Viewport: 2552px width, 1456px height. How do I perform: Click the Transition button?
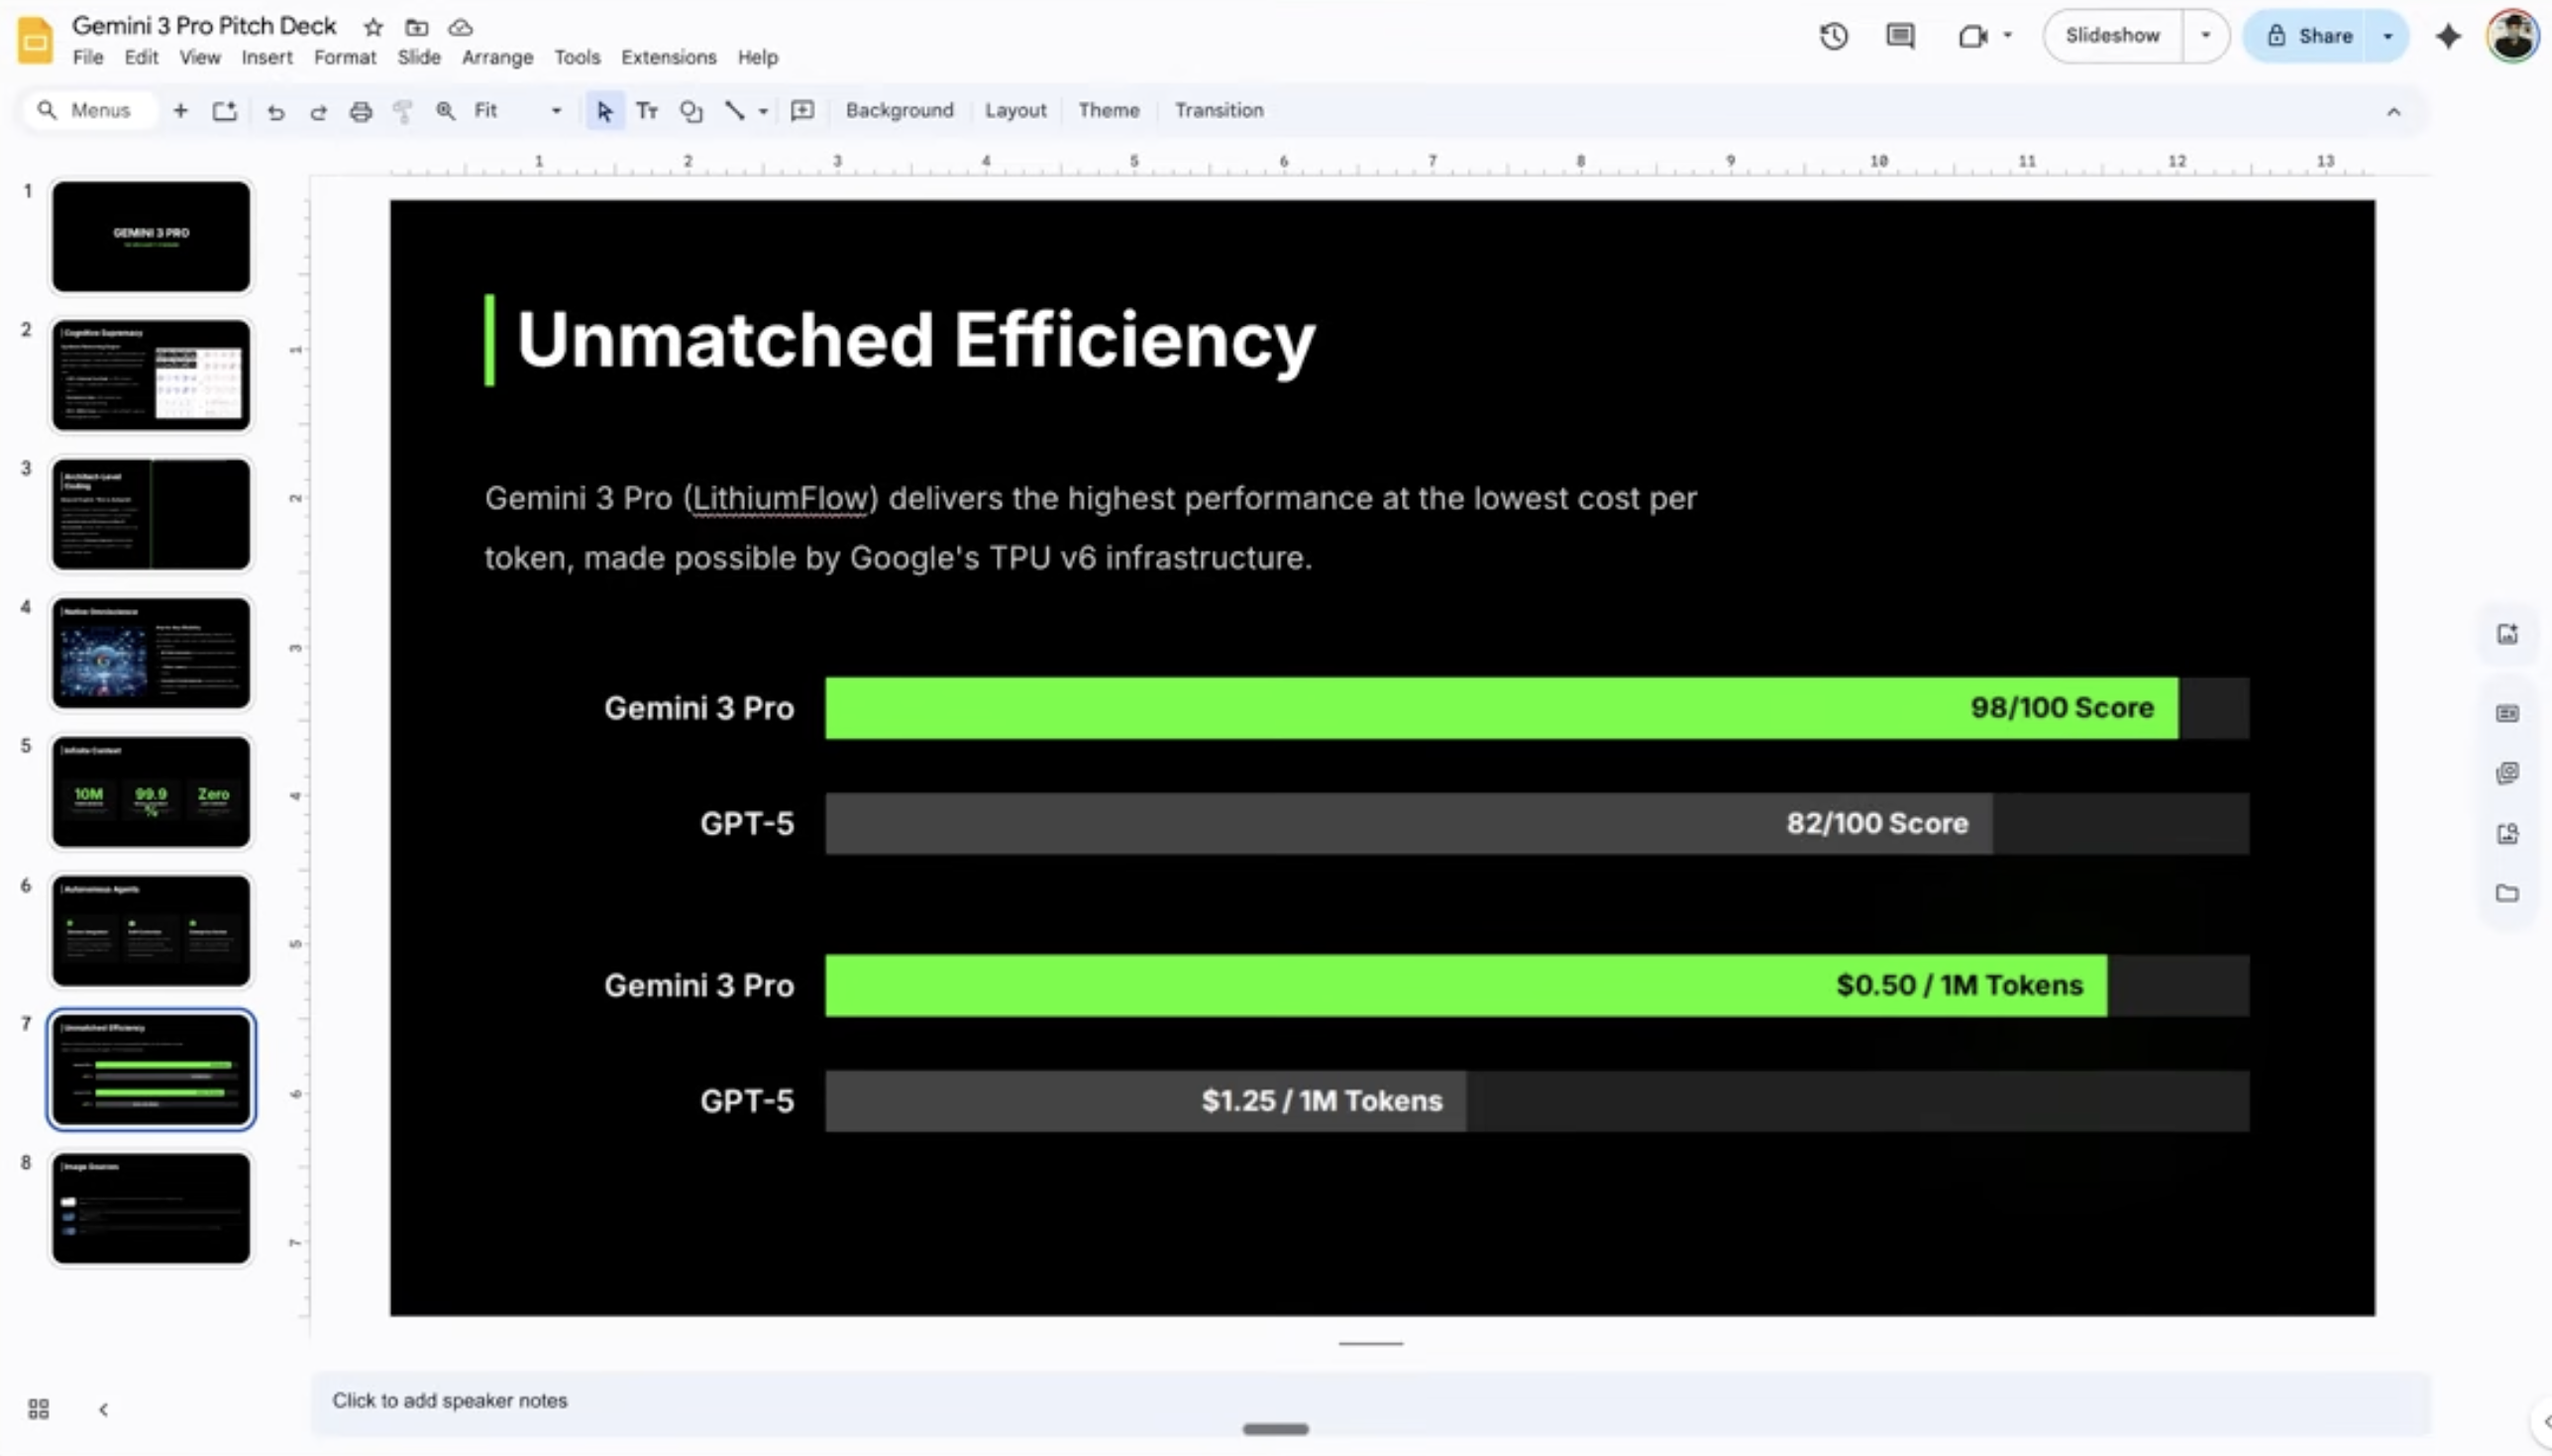[1218, 111]
